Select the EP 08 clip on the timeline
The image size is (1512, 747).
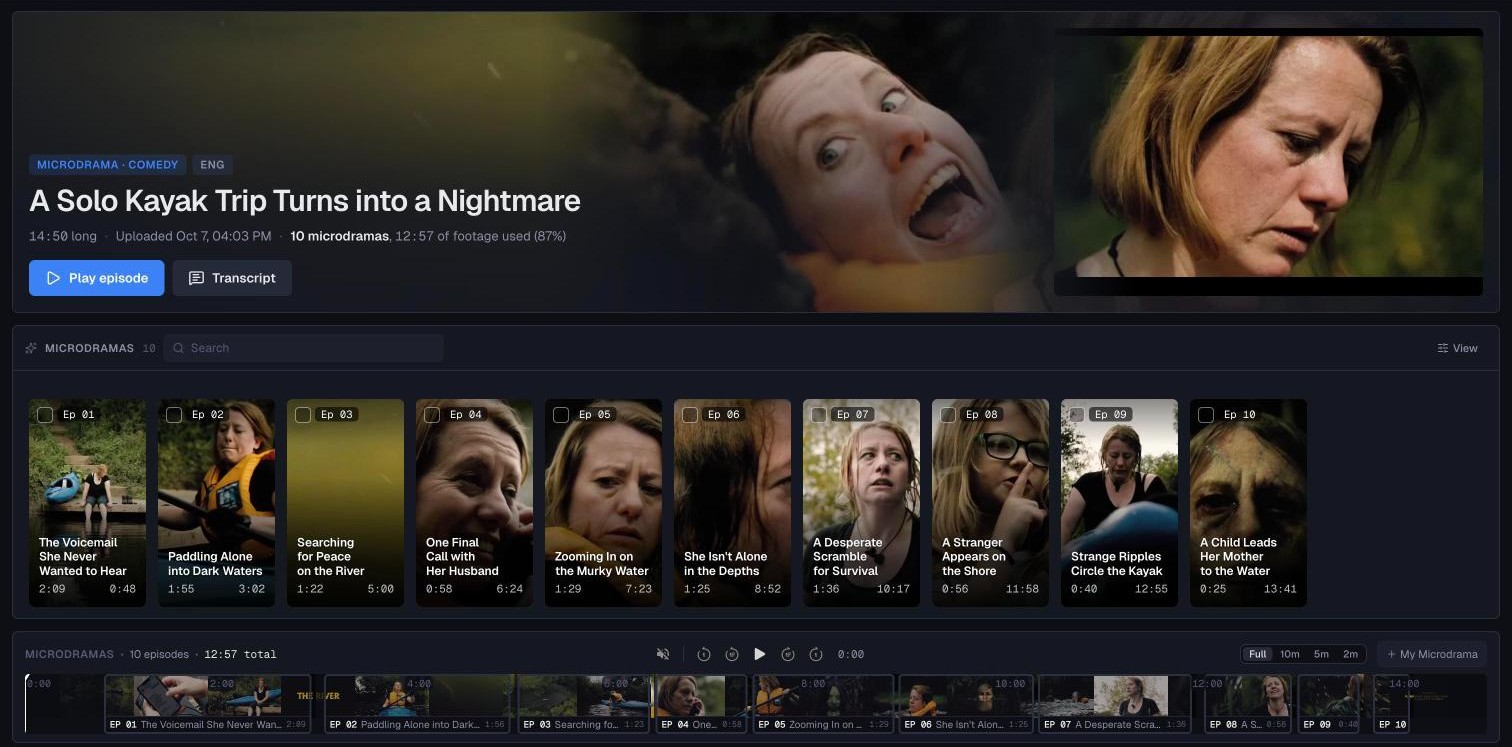point(1248,704)
